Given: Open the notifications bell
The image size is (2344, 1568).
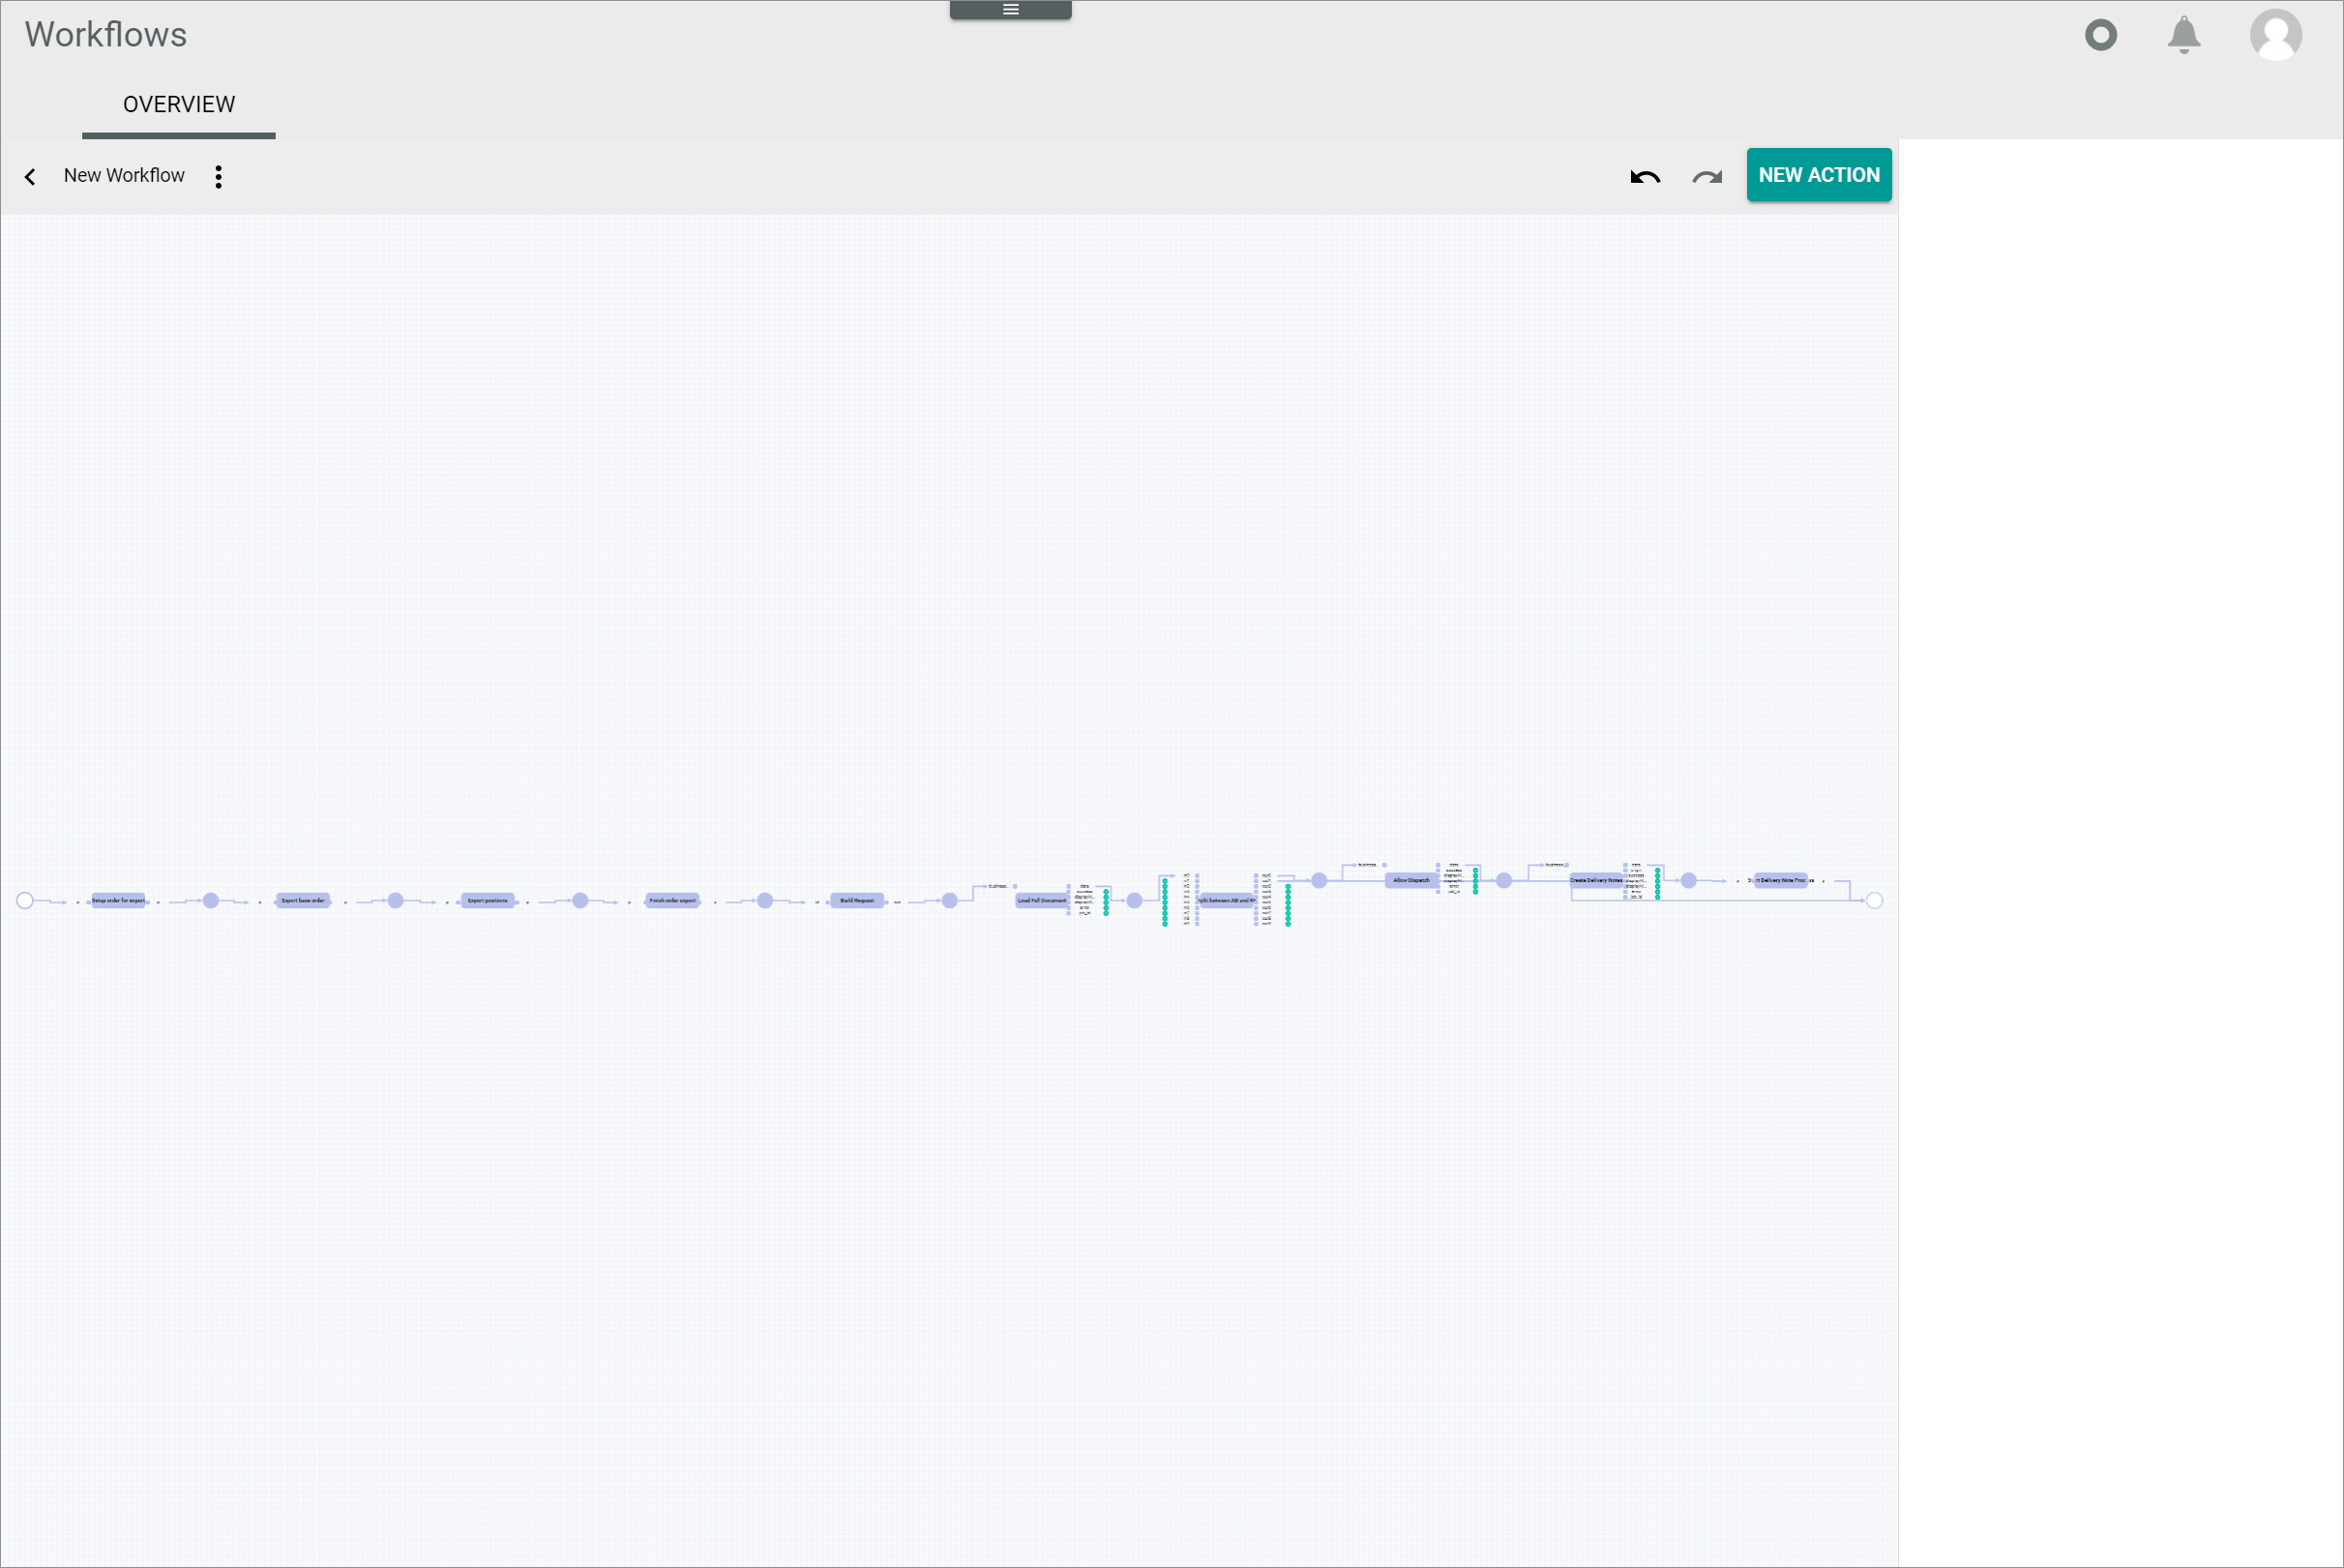Looking at the screenshot, I should (x=2184, y=35).
